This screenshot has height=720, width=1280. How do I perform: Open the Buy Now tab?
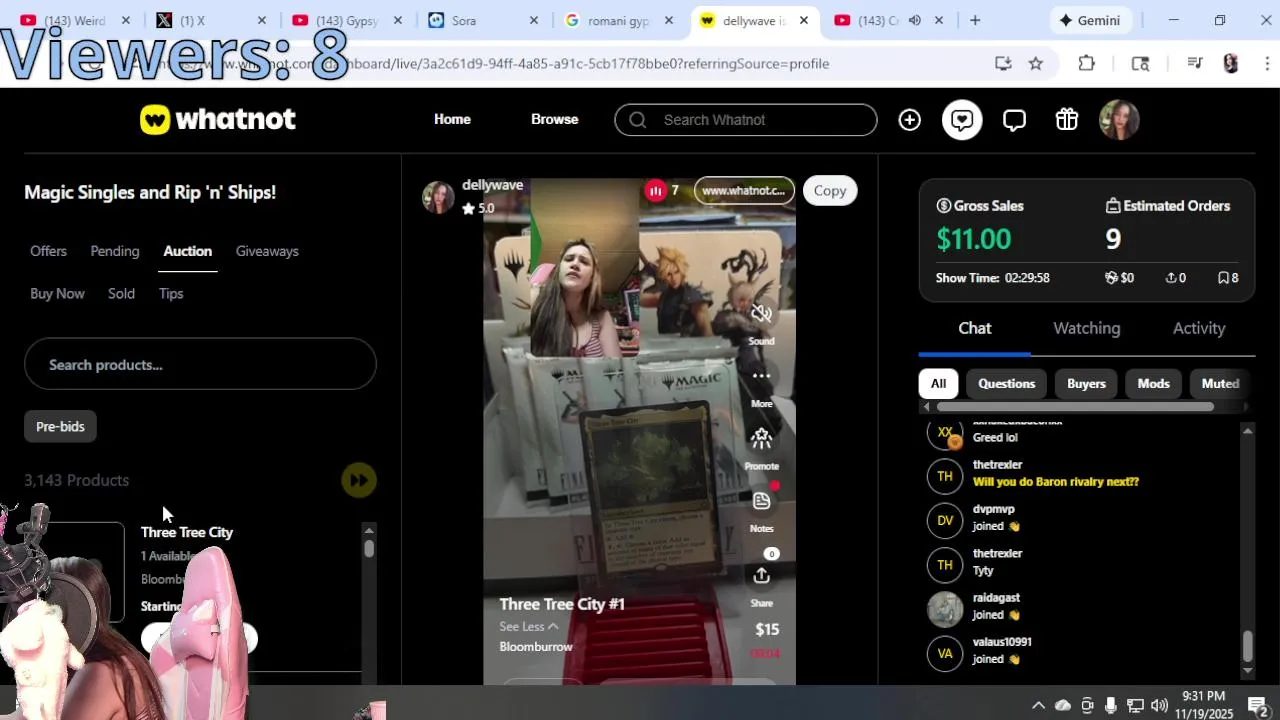[x=57, y=293]
